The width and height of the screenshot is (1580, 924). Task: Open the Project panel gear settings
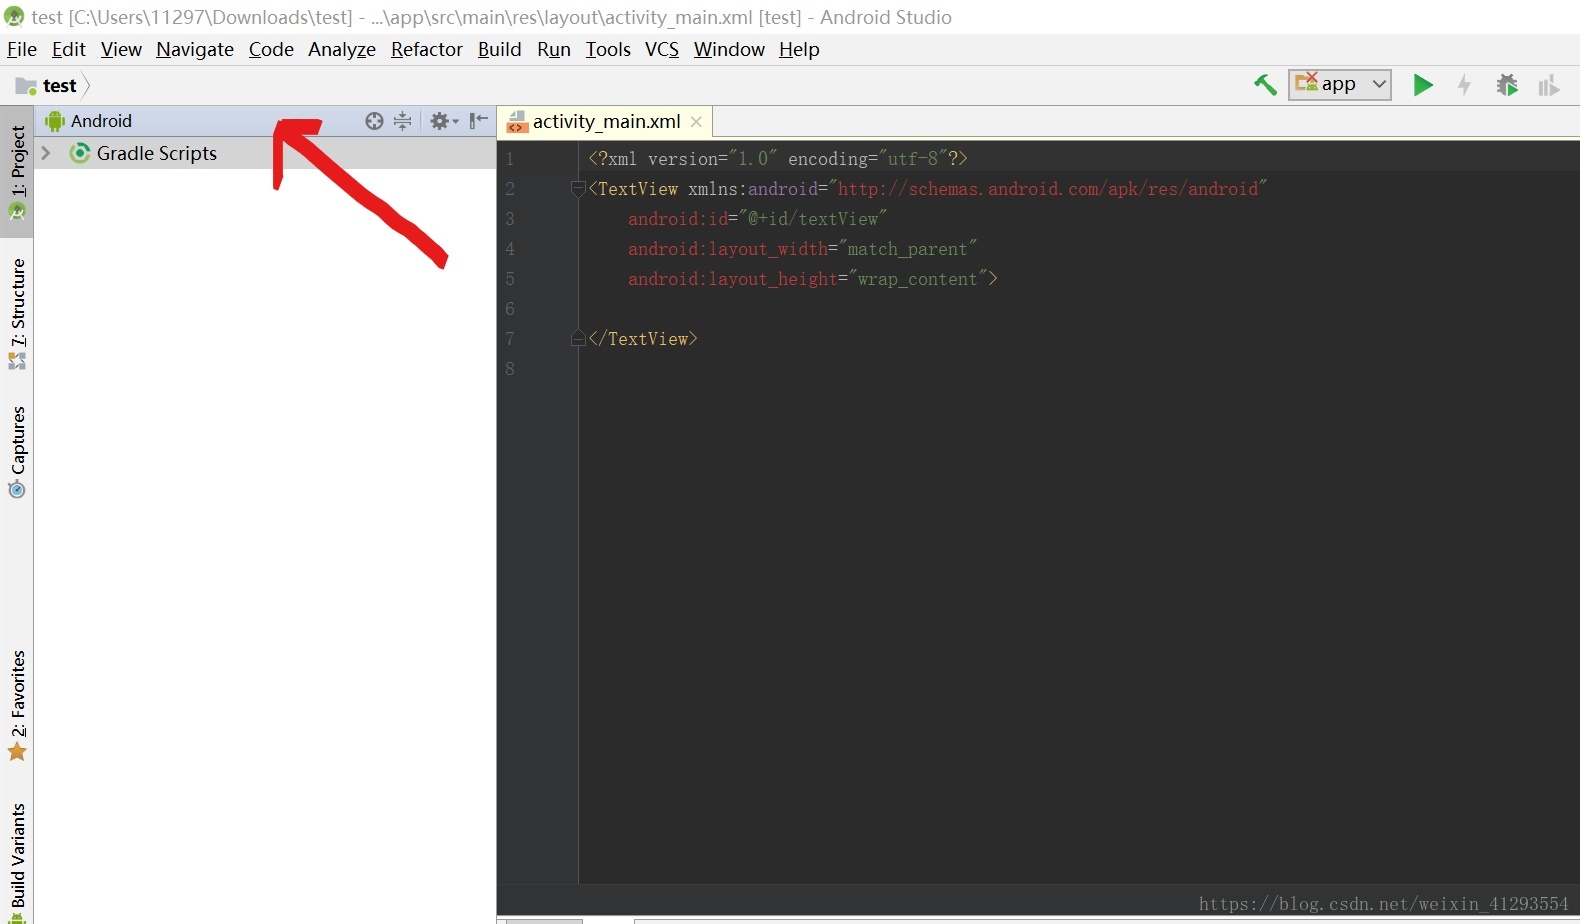(444, 121)
